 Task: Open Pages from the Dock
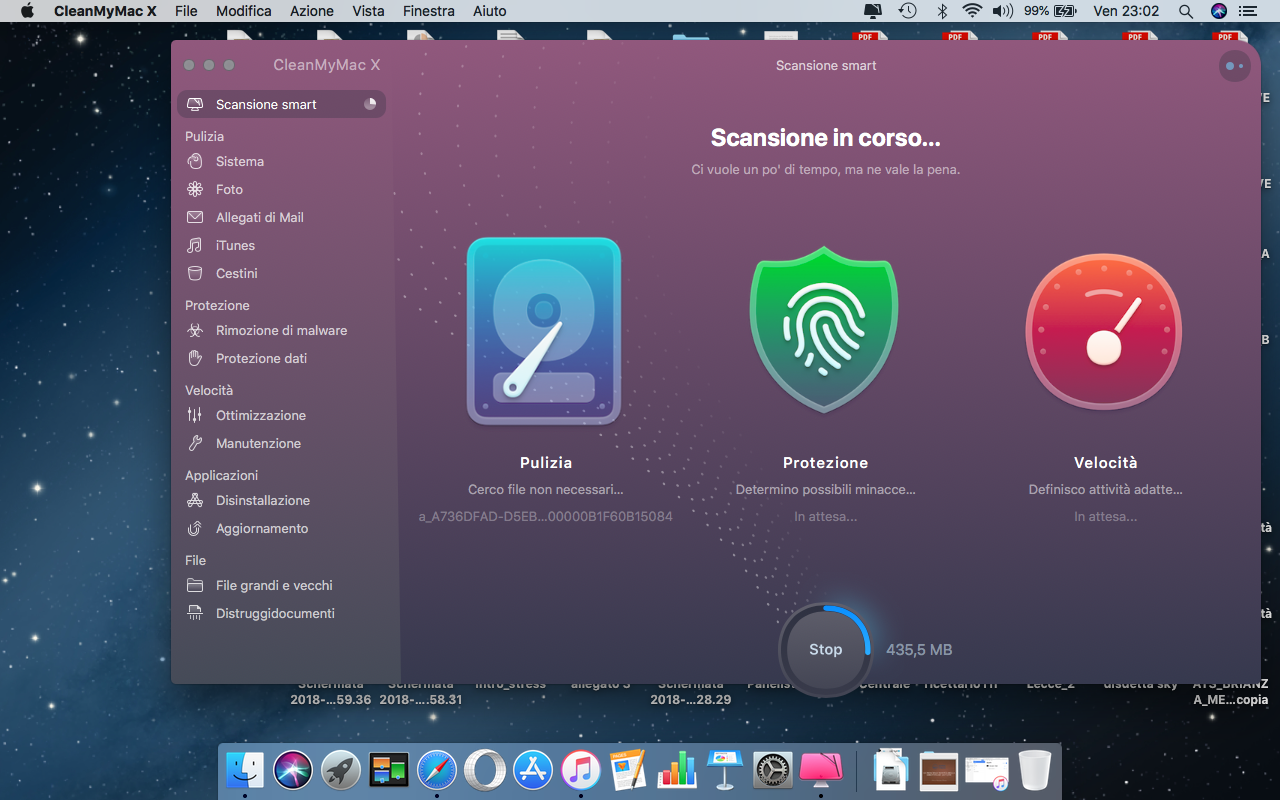click(x=629, y=770)
